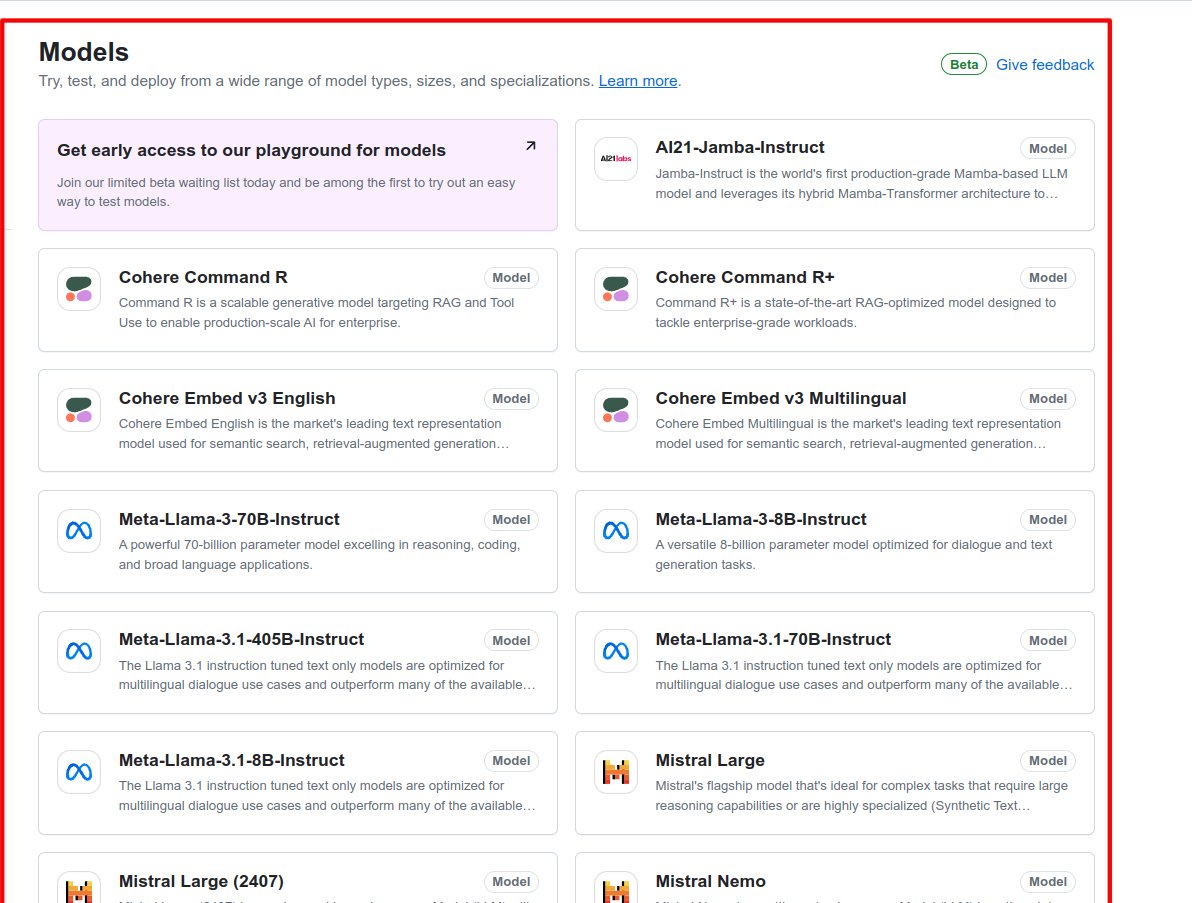
Task: Open the AI21-Jamba-Instruct model title
Action: pyautogui.click(x=740, y=147)
